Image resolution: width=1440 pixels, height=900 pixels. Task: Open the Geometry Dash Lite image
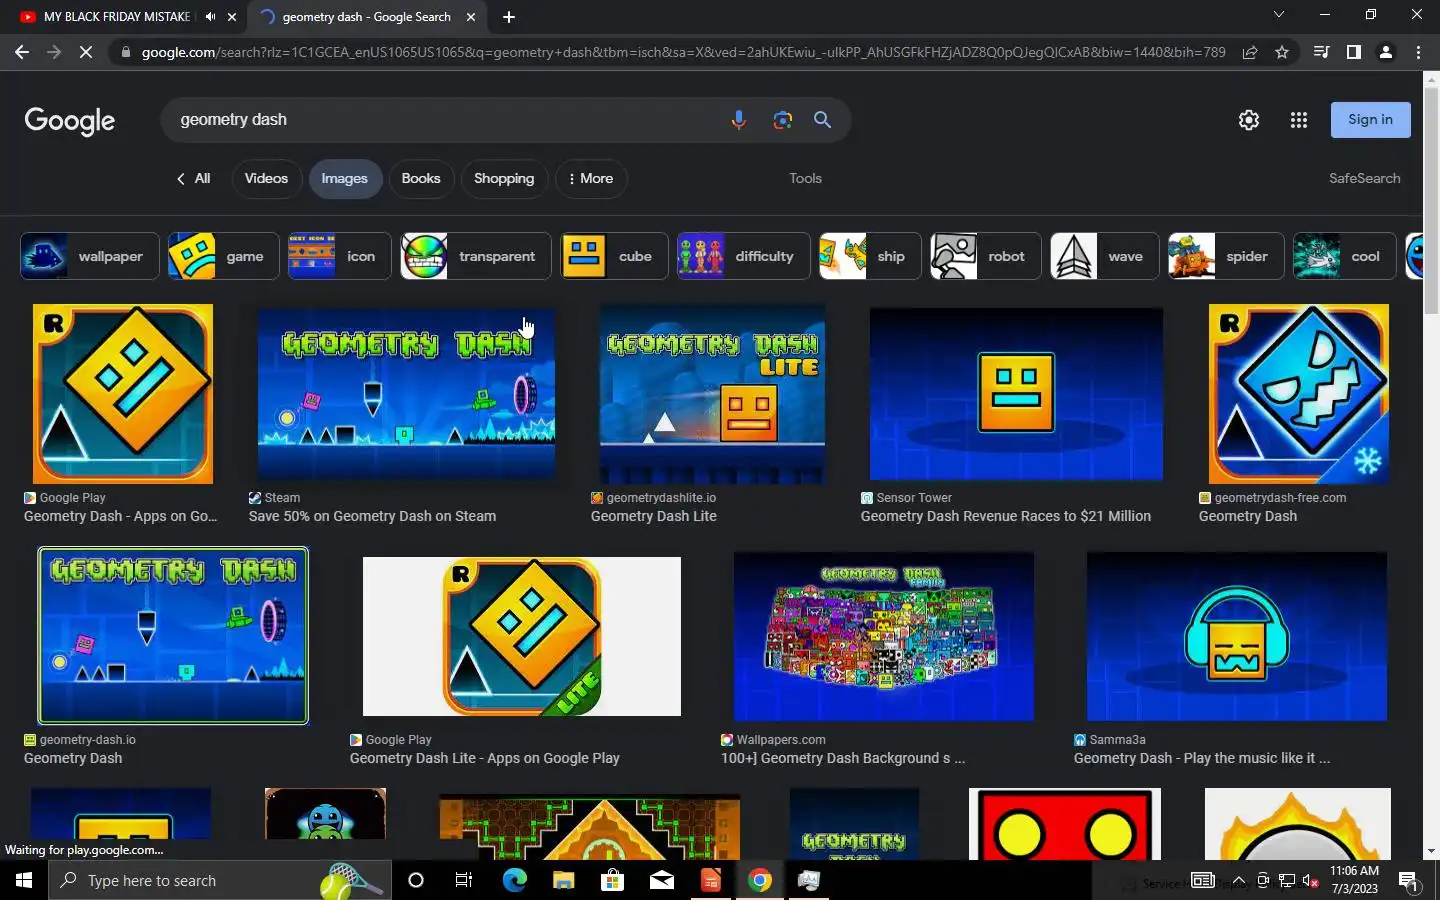pyautogui.click(x=712, y=394)
